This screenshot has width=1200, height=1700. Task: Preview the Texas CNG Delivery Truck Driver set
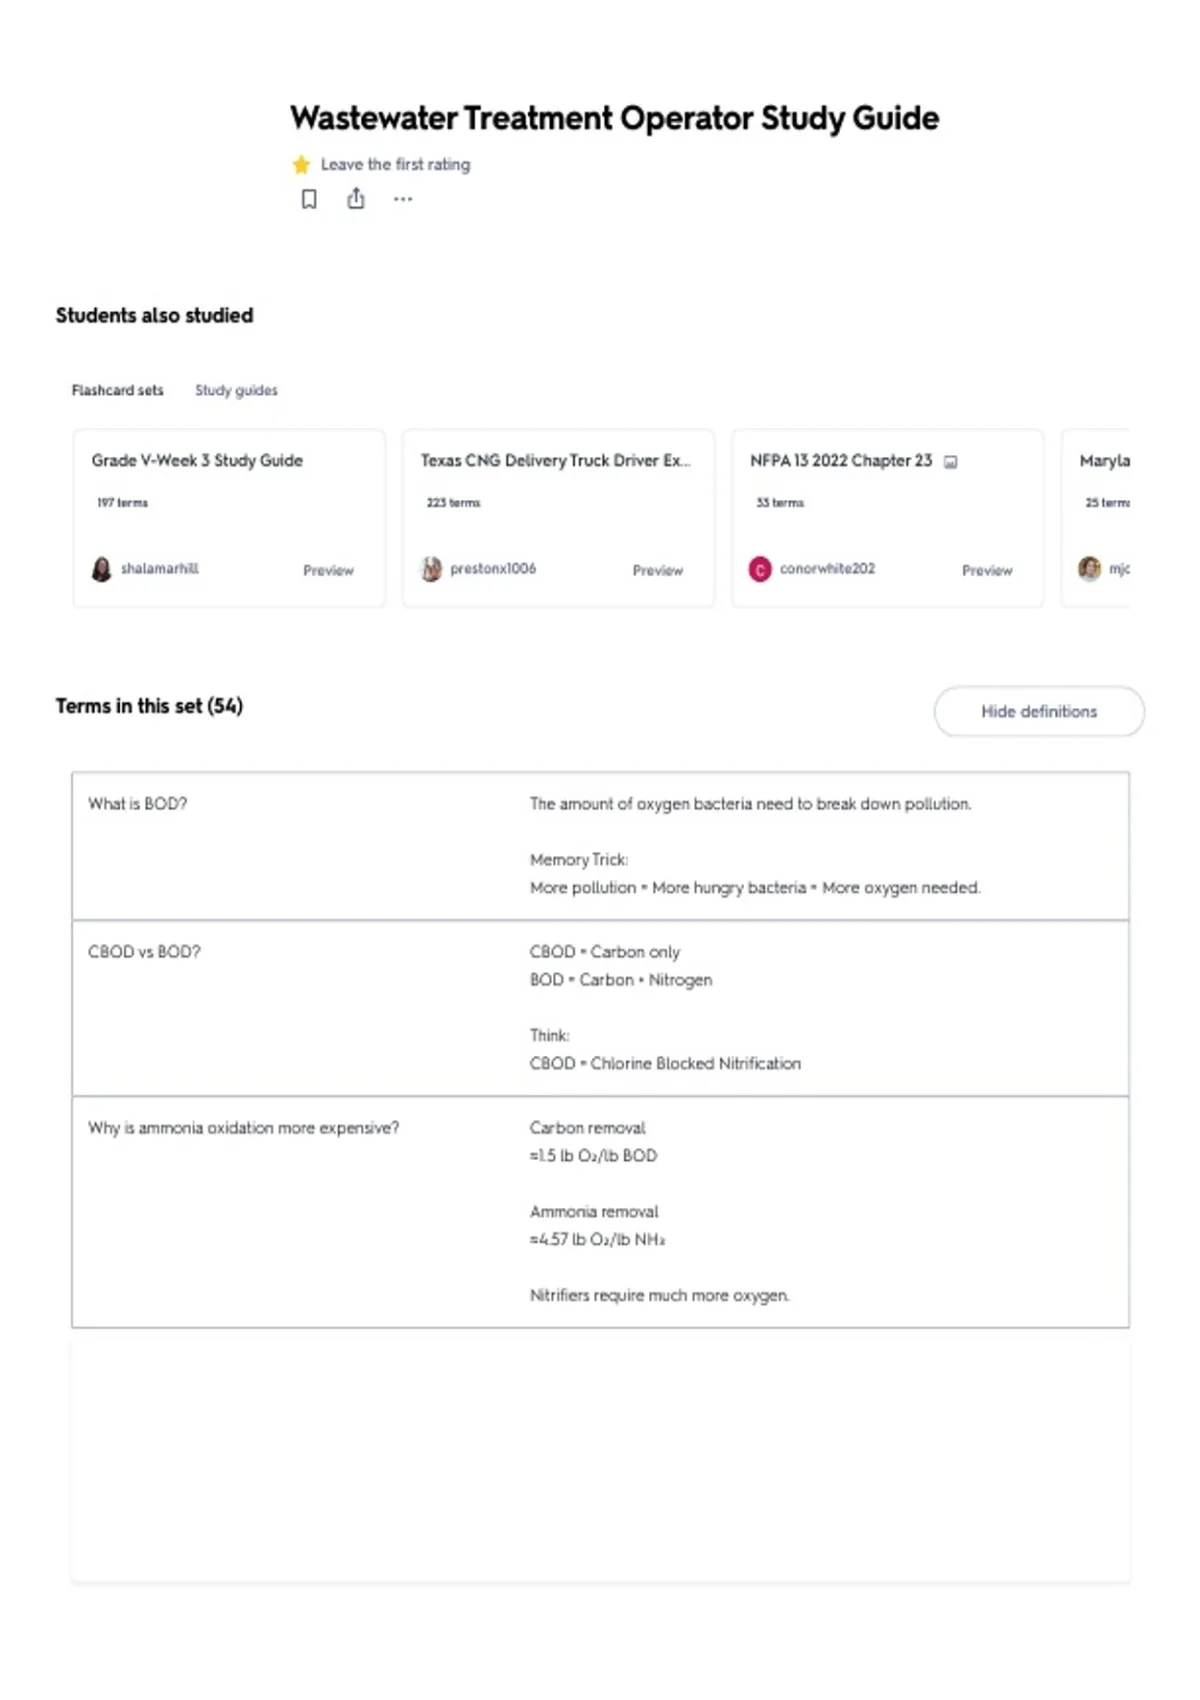click(x=657, y=570)
